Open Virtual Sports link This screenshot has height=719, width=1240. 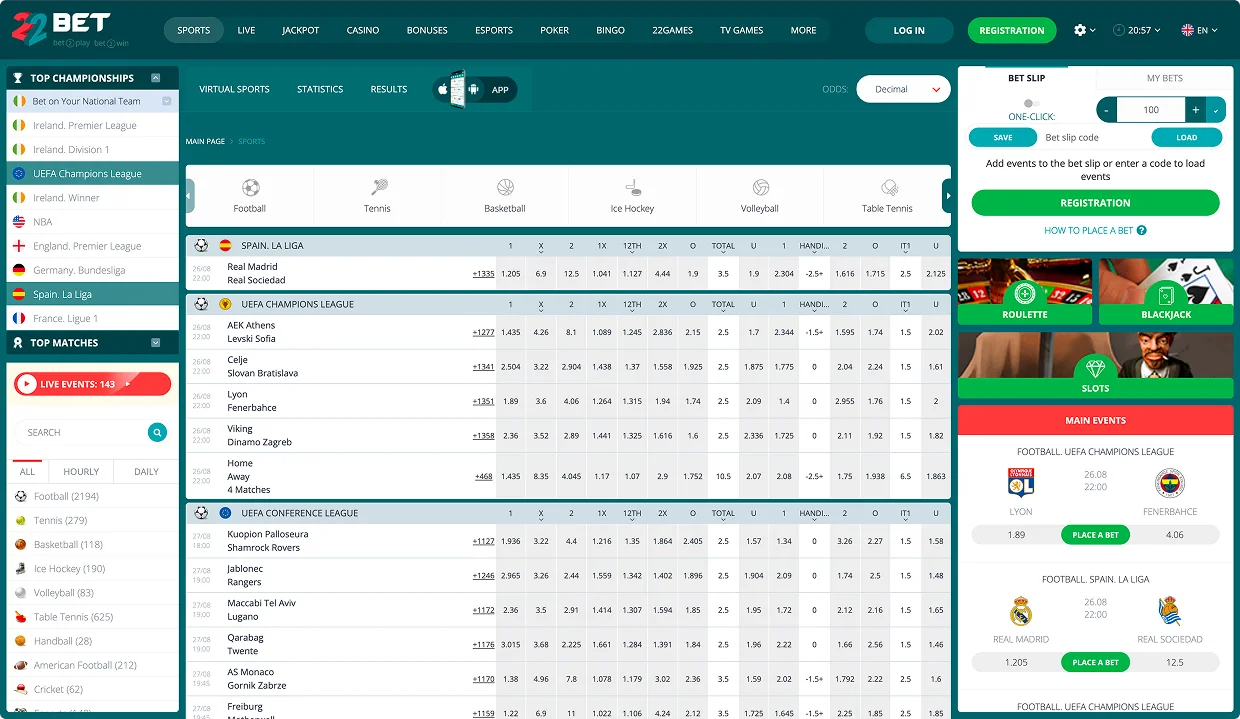click(x=234, y=89)
